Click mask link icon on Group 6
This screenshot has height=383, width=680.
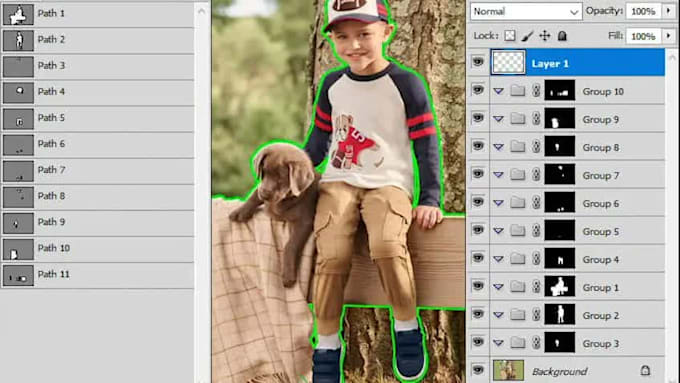pyautogui.click(x=536, y=203)
